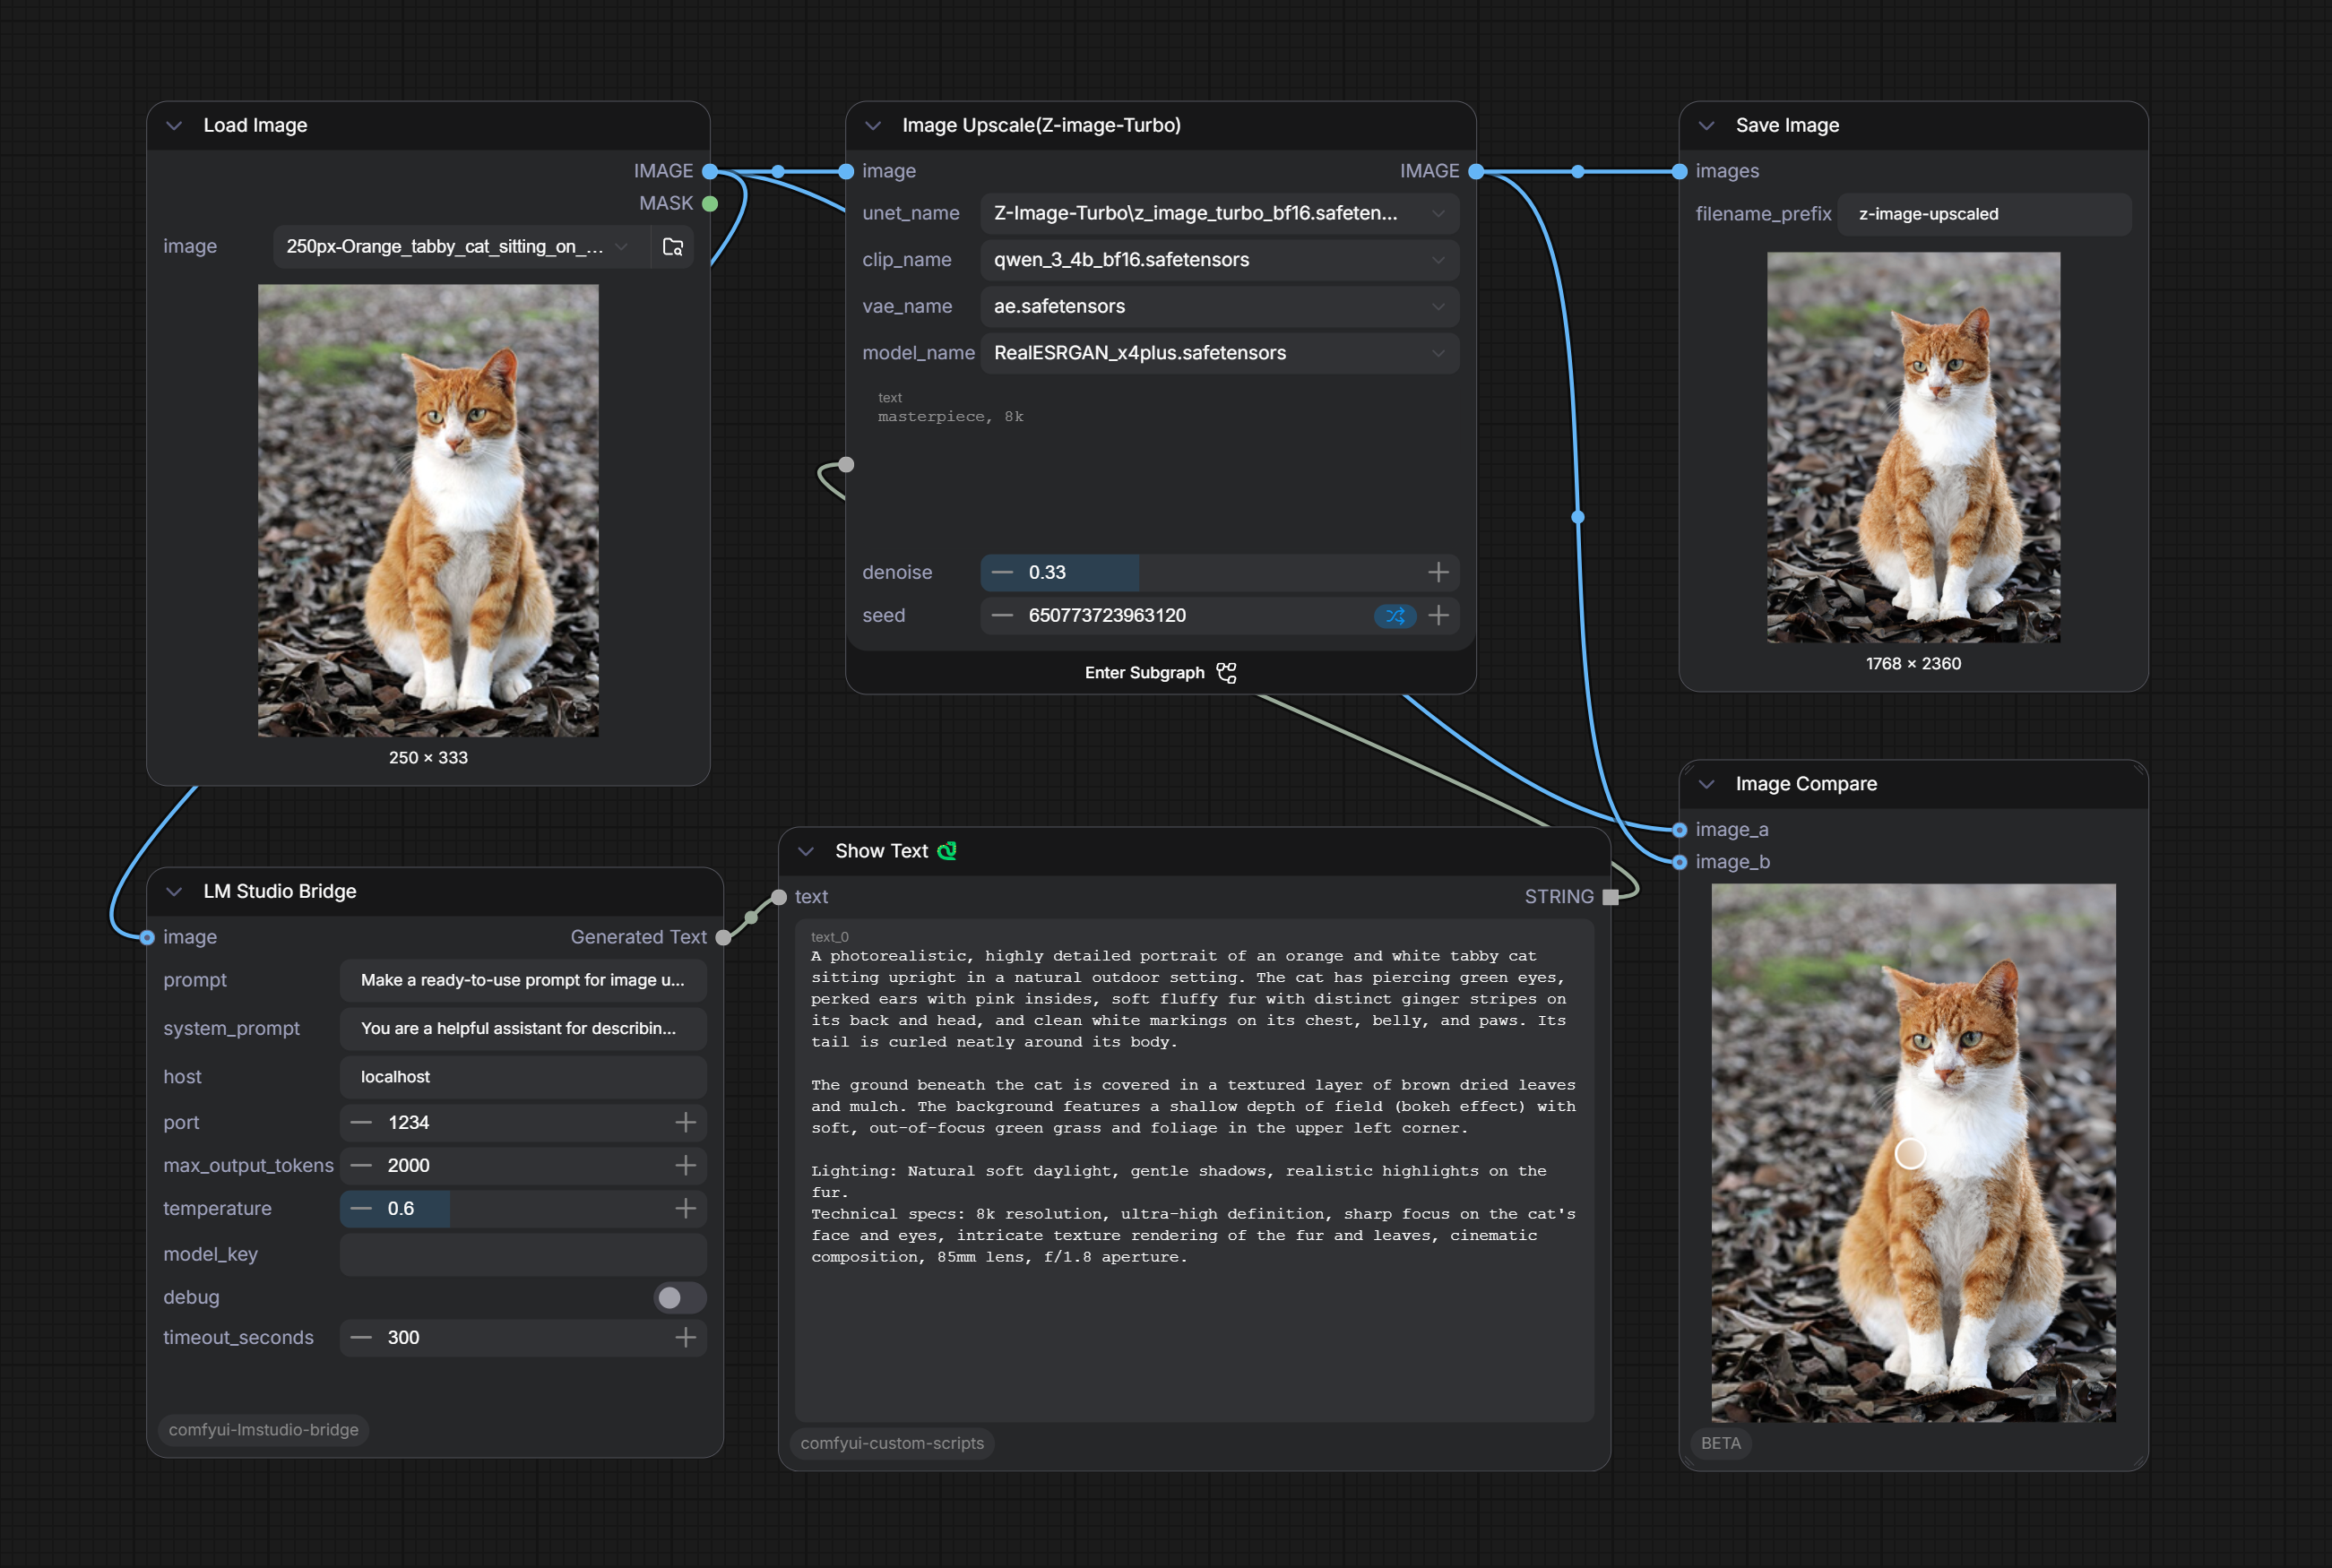This screenshot has width=2332, height=1568.
Task: Collapse the LM Studio Bridge node
Action: tap(174, 891)
